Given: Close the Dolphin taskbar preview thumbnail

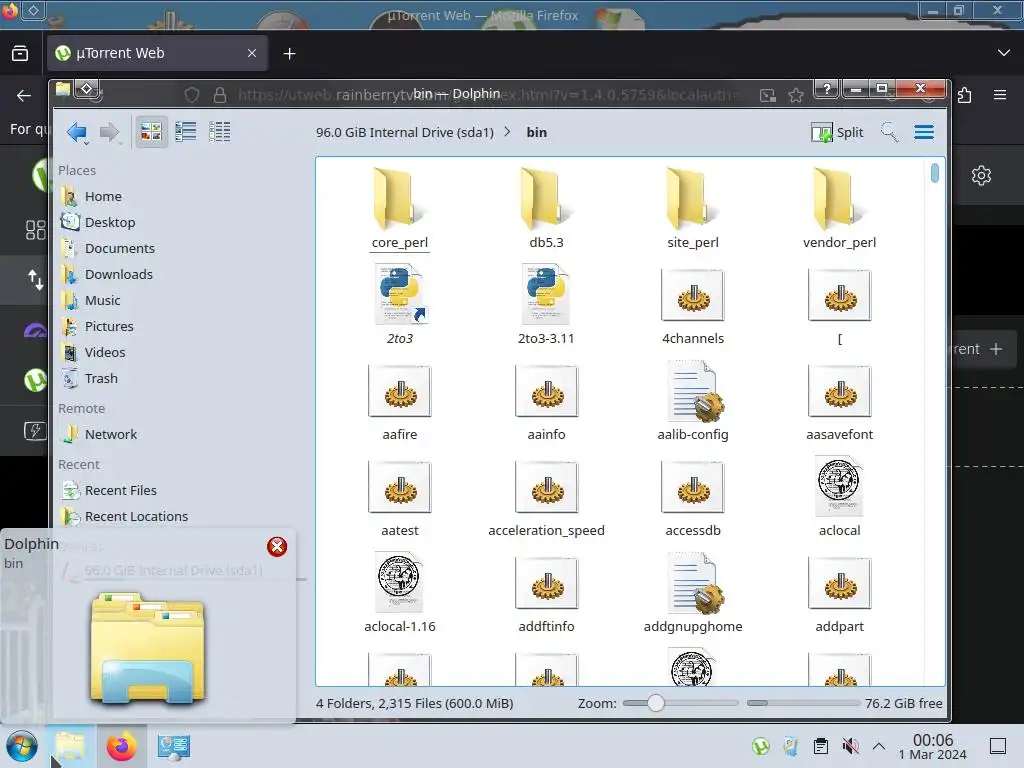Looking at the screenshot, I should point(277,547).
